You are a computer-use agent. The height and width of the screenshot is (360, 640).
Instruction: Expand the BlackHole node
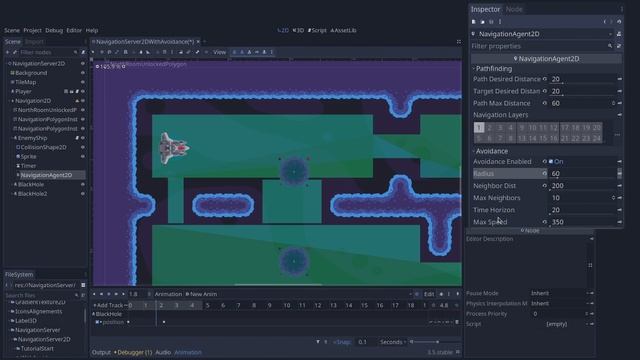pos(12,184)
